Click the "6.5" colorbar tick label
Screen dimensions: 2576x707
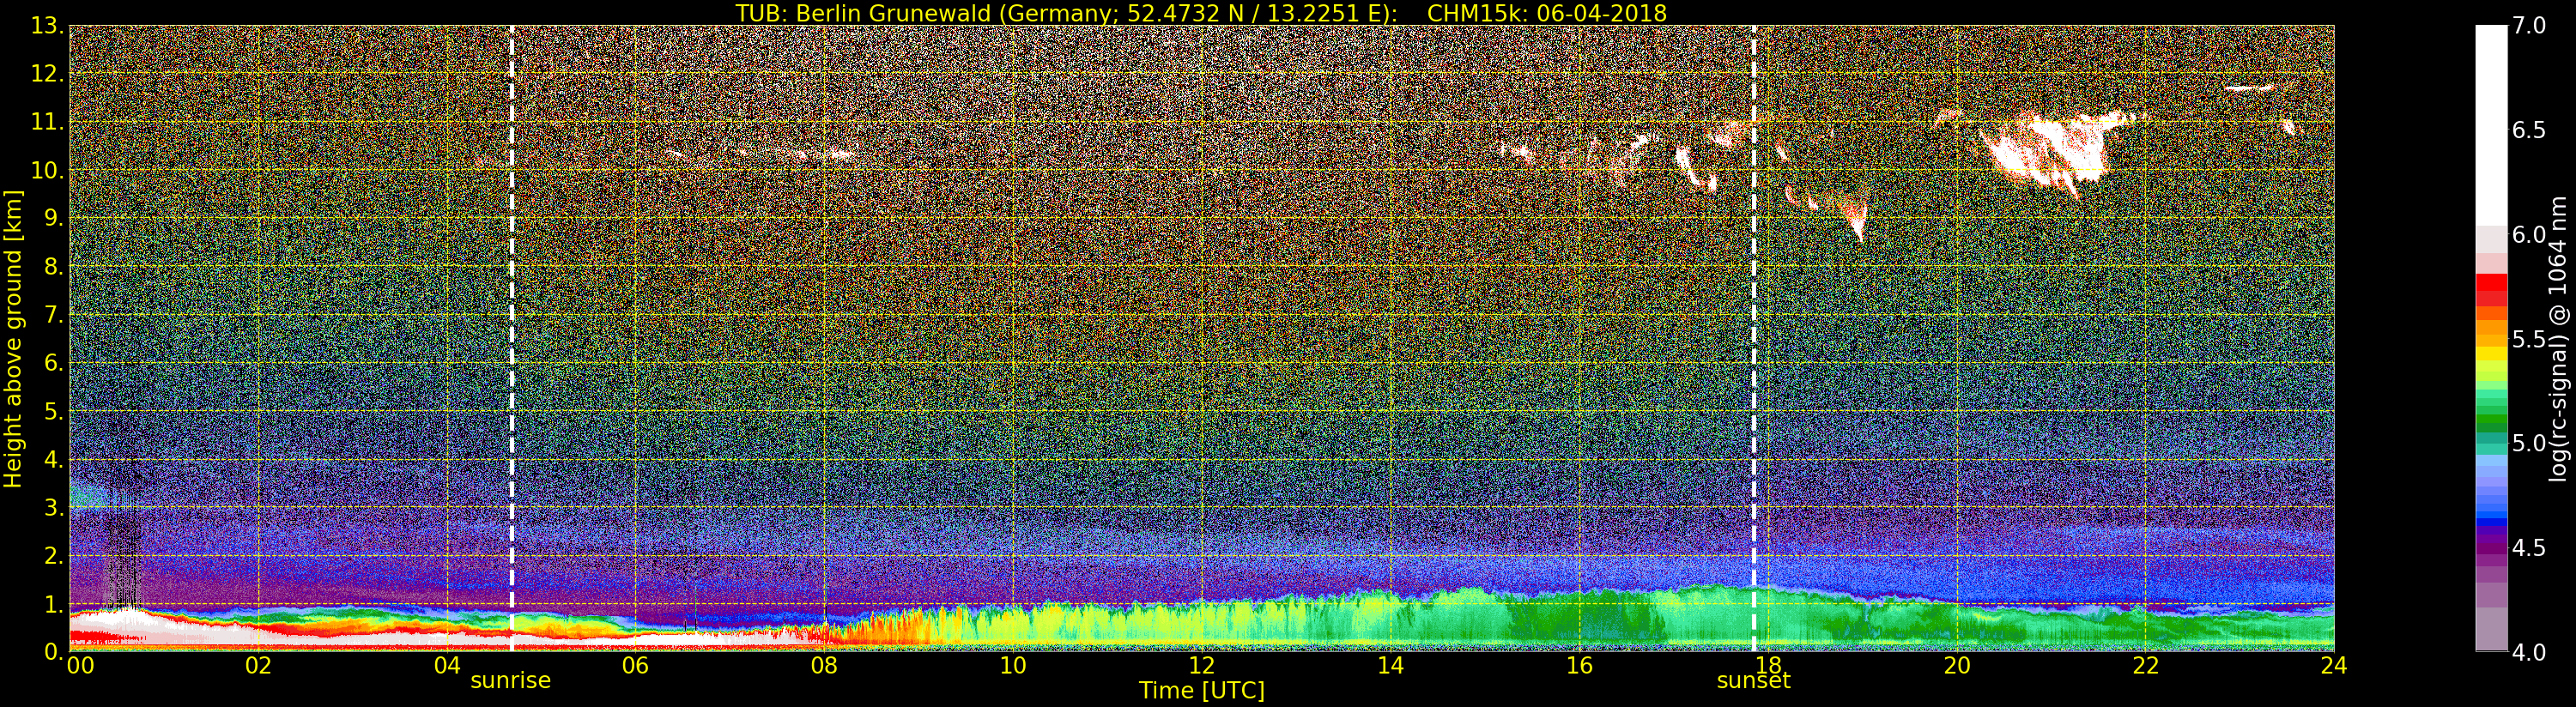tap(2529, 130)
